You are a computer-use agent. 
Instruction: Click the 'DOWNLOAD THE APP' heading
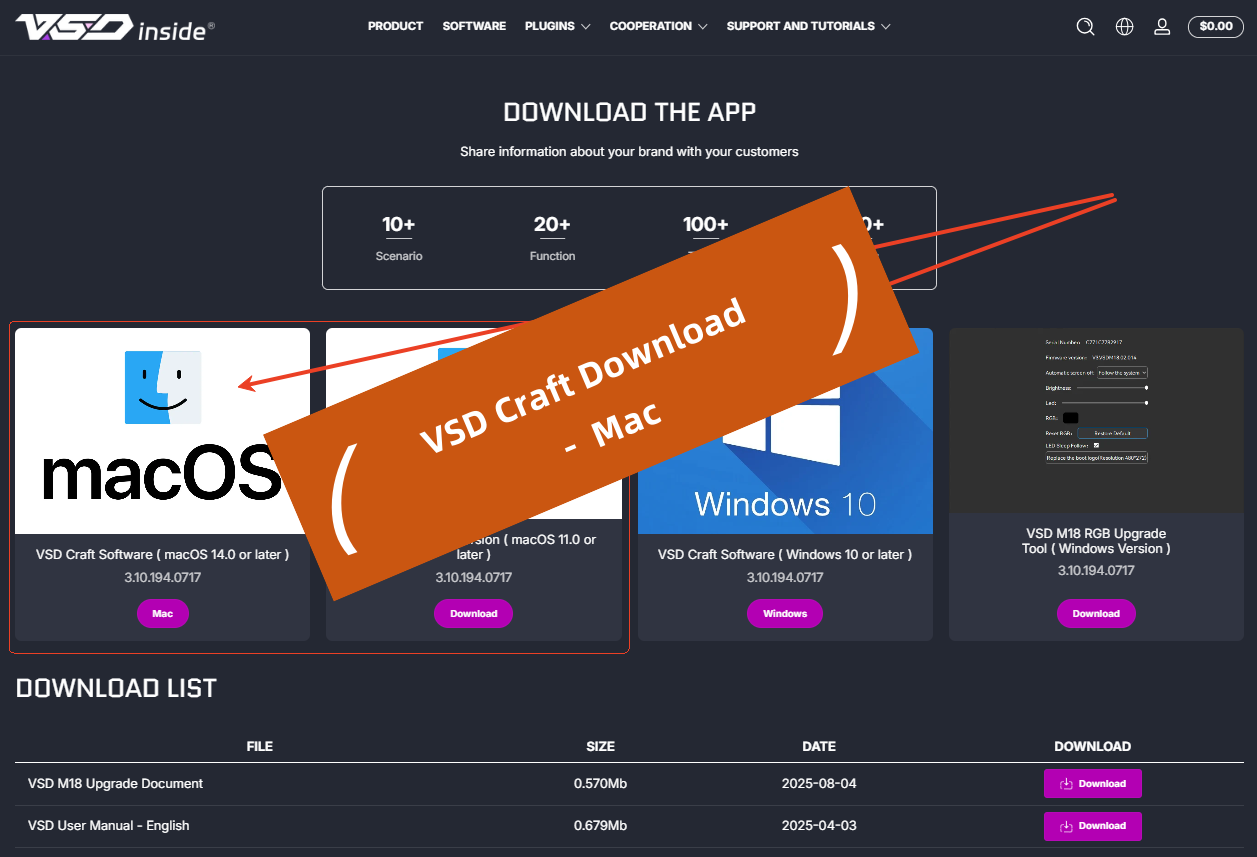pyautogui.click(x=630, y=112)
